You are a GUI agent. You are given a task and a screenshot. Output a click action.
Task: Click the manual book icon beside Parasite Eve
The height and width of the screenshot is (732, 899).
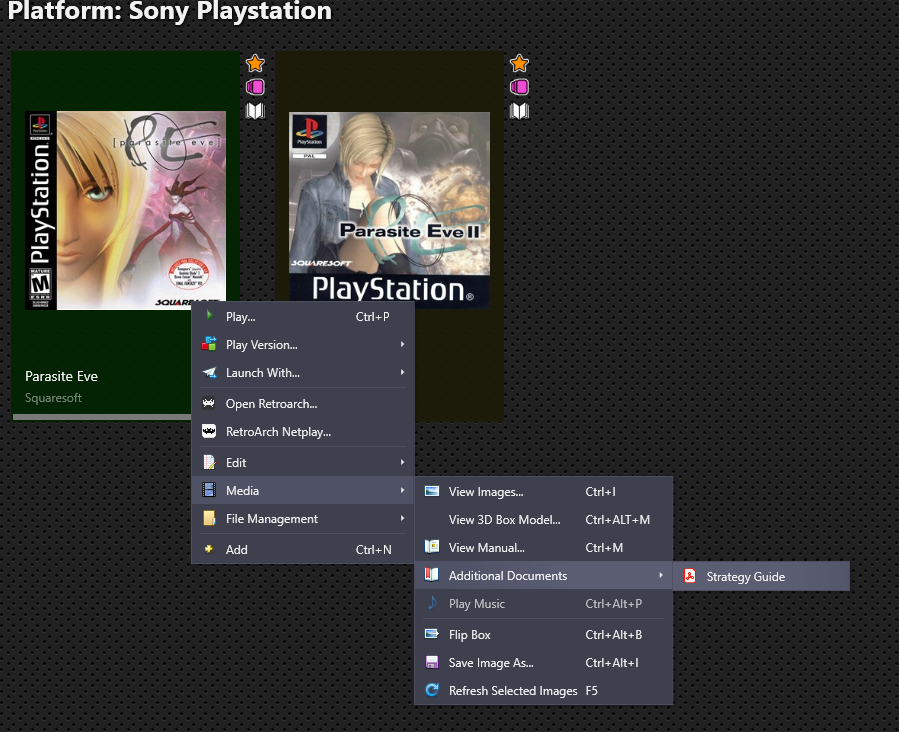[x=255, y=111]
